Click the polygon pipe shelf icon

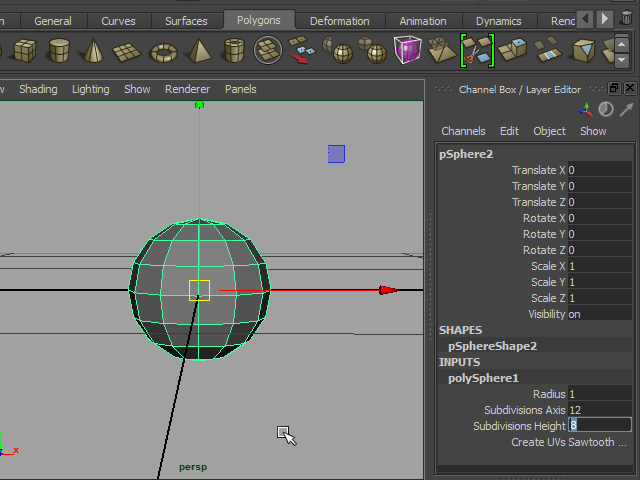[x=233, y=51]
